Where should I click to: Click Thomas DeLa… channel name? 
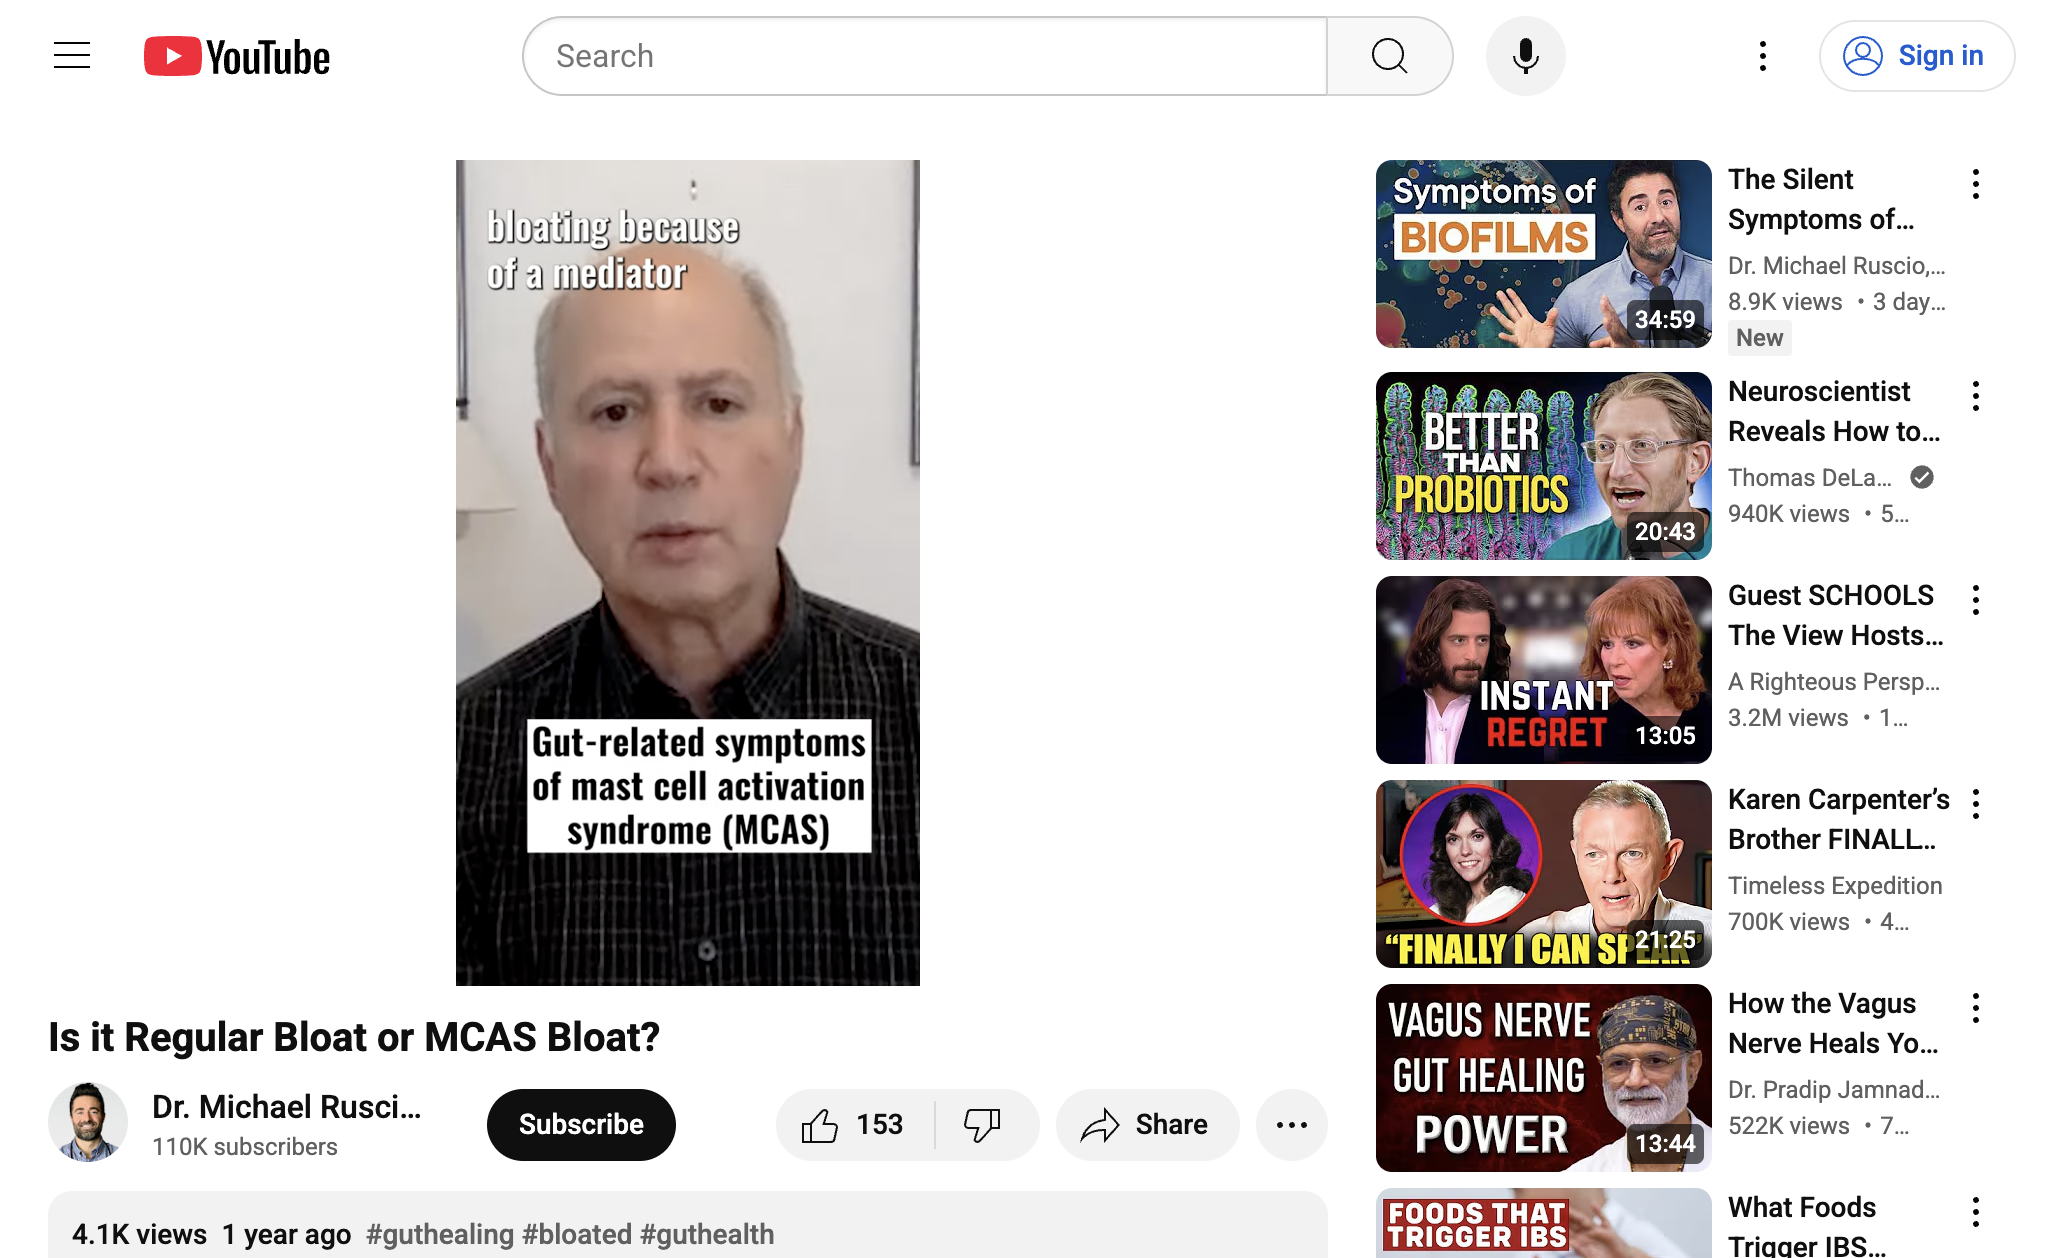pos(1810,477)
